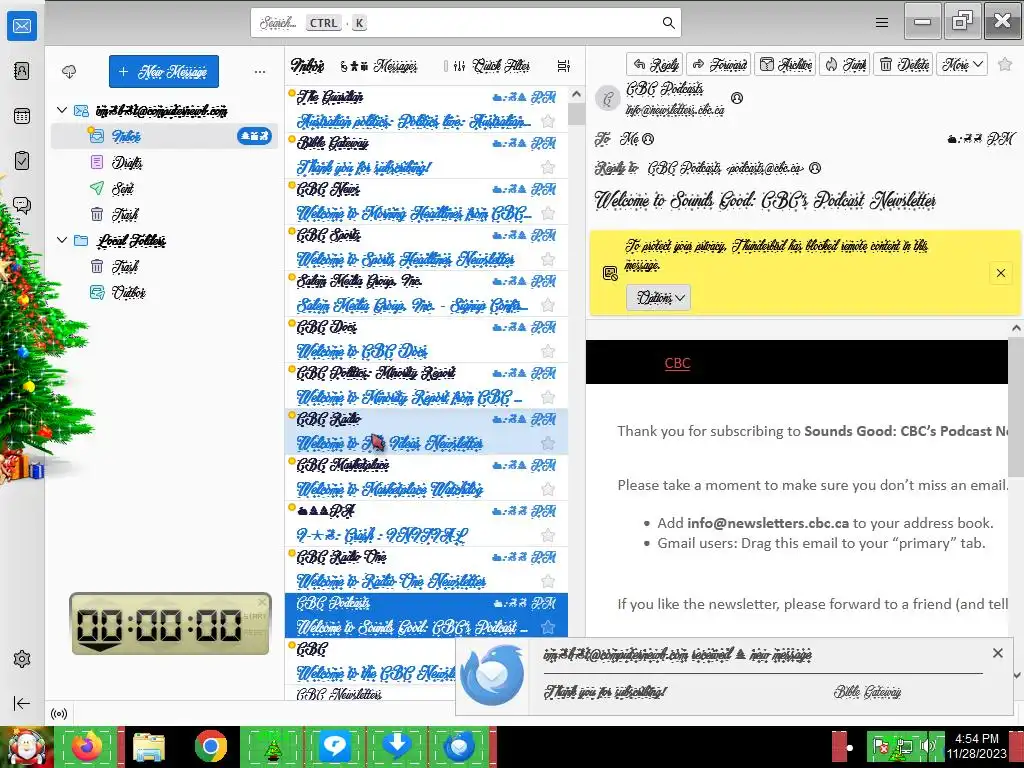Screen dimensions: 1024x768
Task: Open the CBC Marketplace message
Action: (426, 477)
